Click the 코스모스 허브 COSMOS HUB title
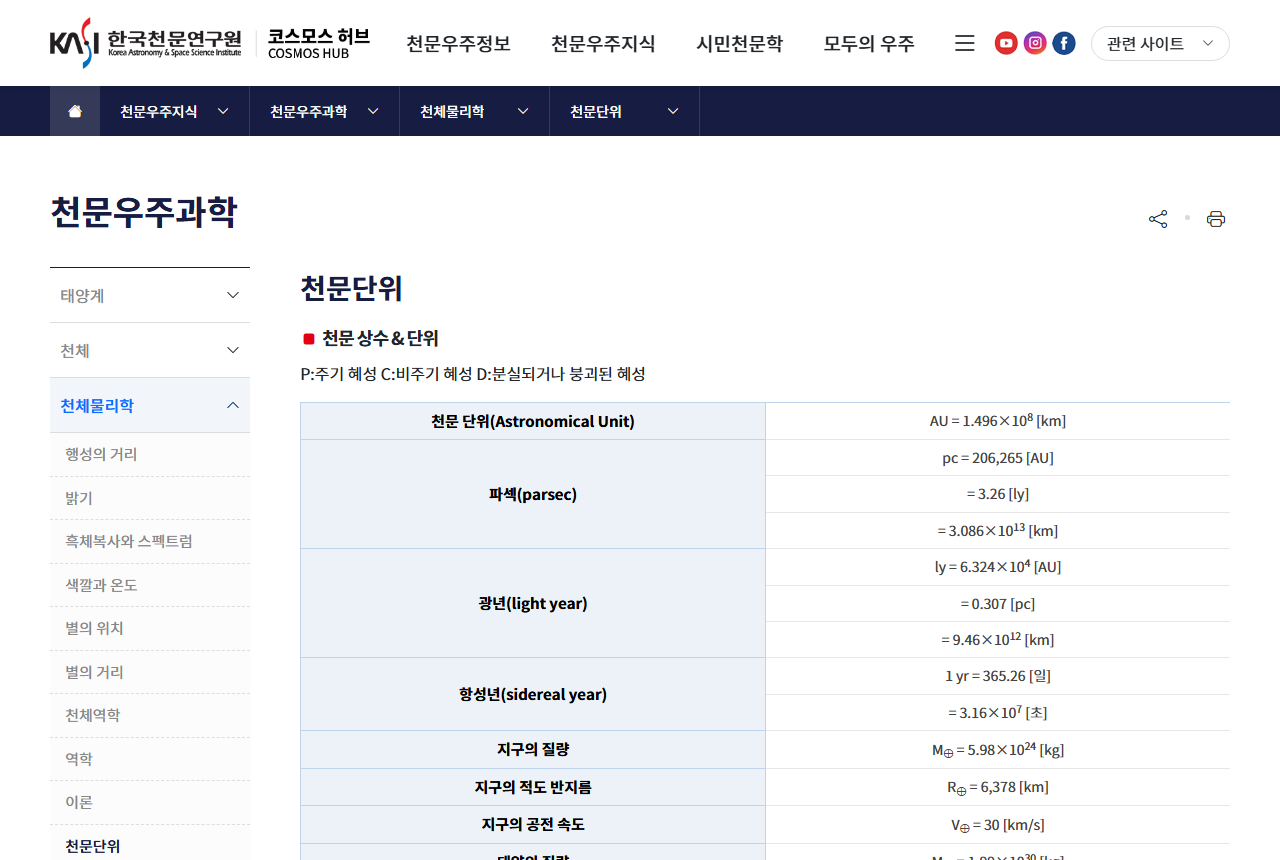 coord(319,43)
